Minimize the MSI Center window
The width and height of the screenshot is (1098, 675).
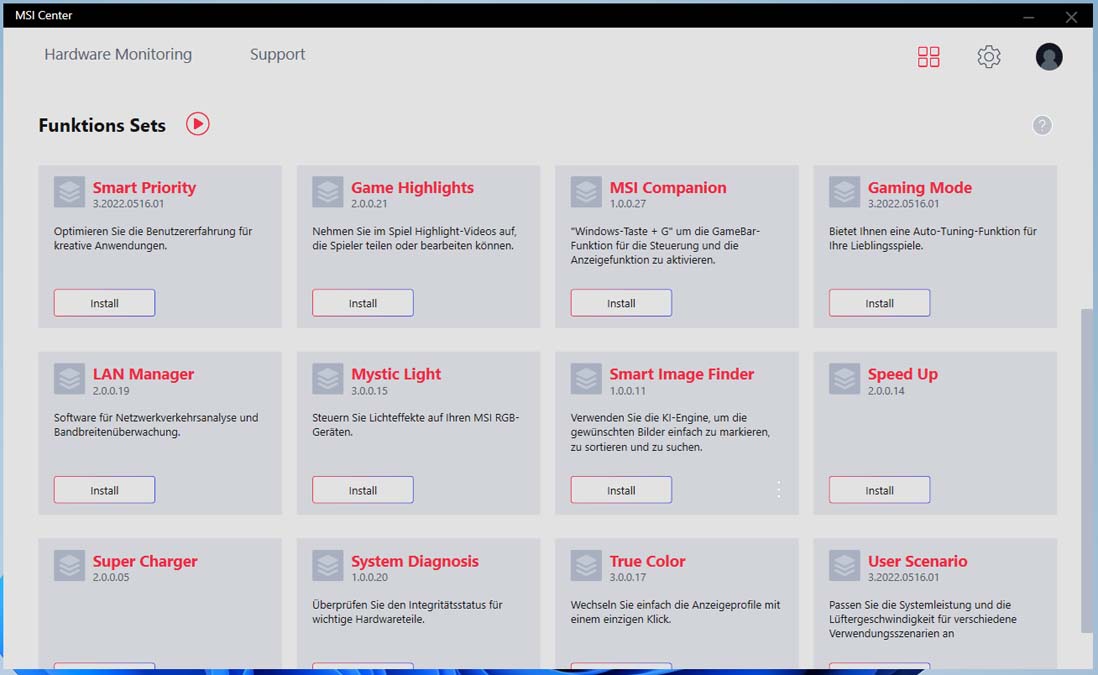[x=1029, y=16]
